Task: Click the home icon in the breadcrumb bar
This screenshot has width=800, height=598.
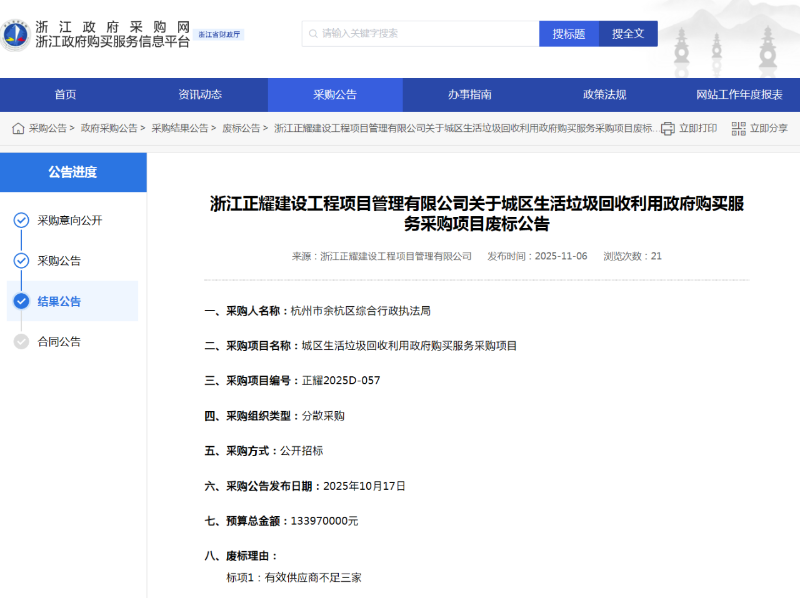Action: click(x=18, y=128)
